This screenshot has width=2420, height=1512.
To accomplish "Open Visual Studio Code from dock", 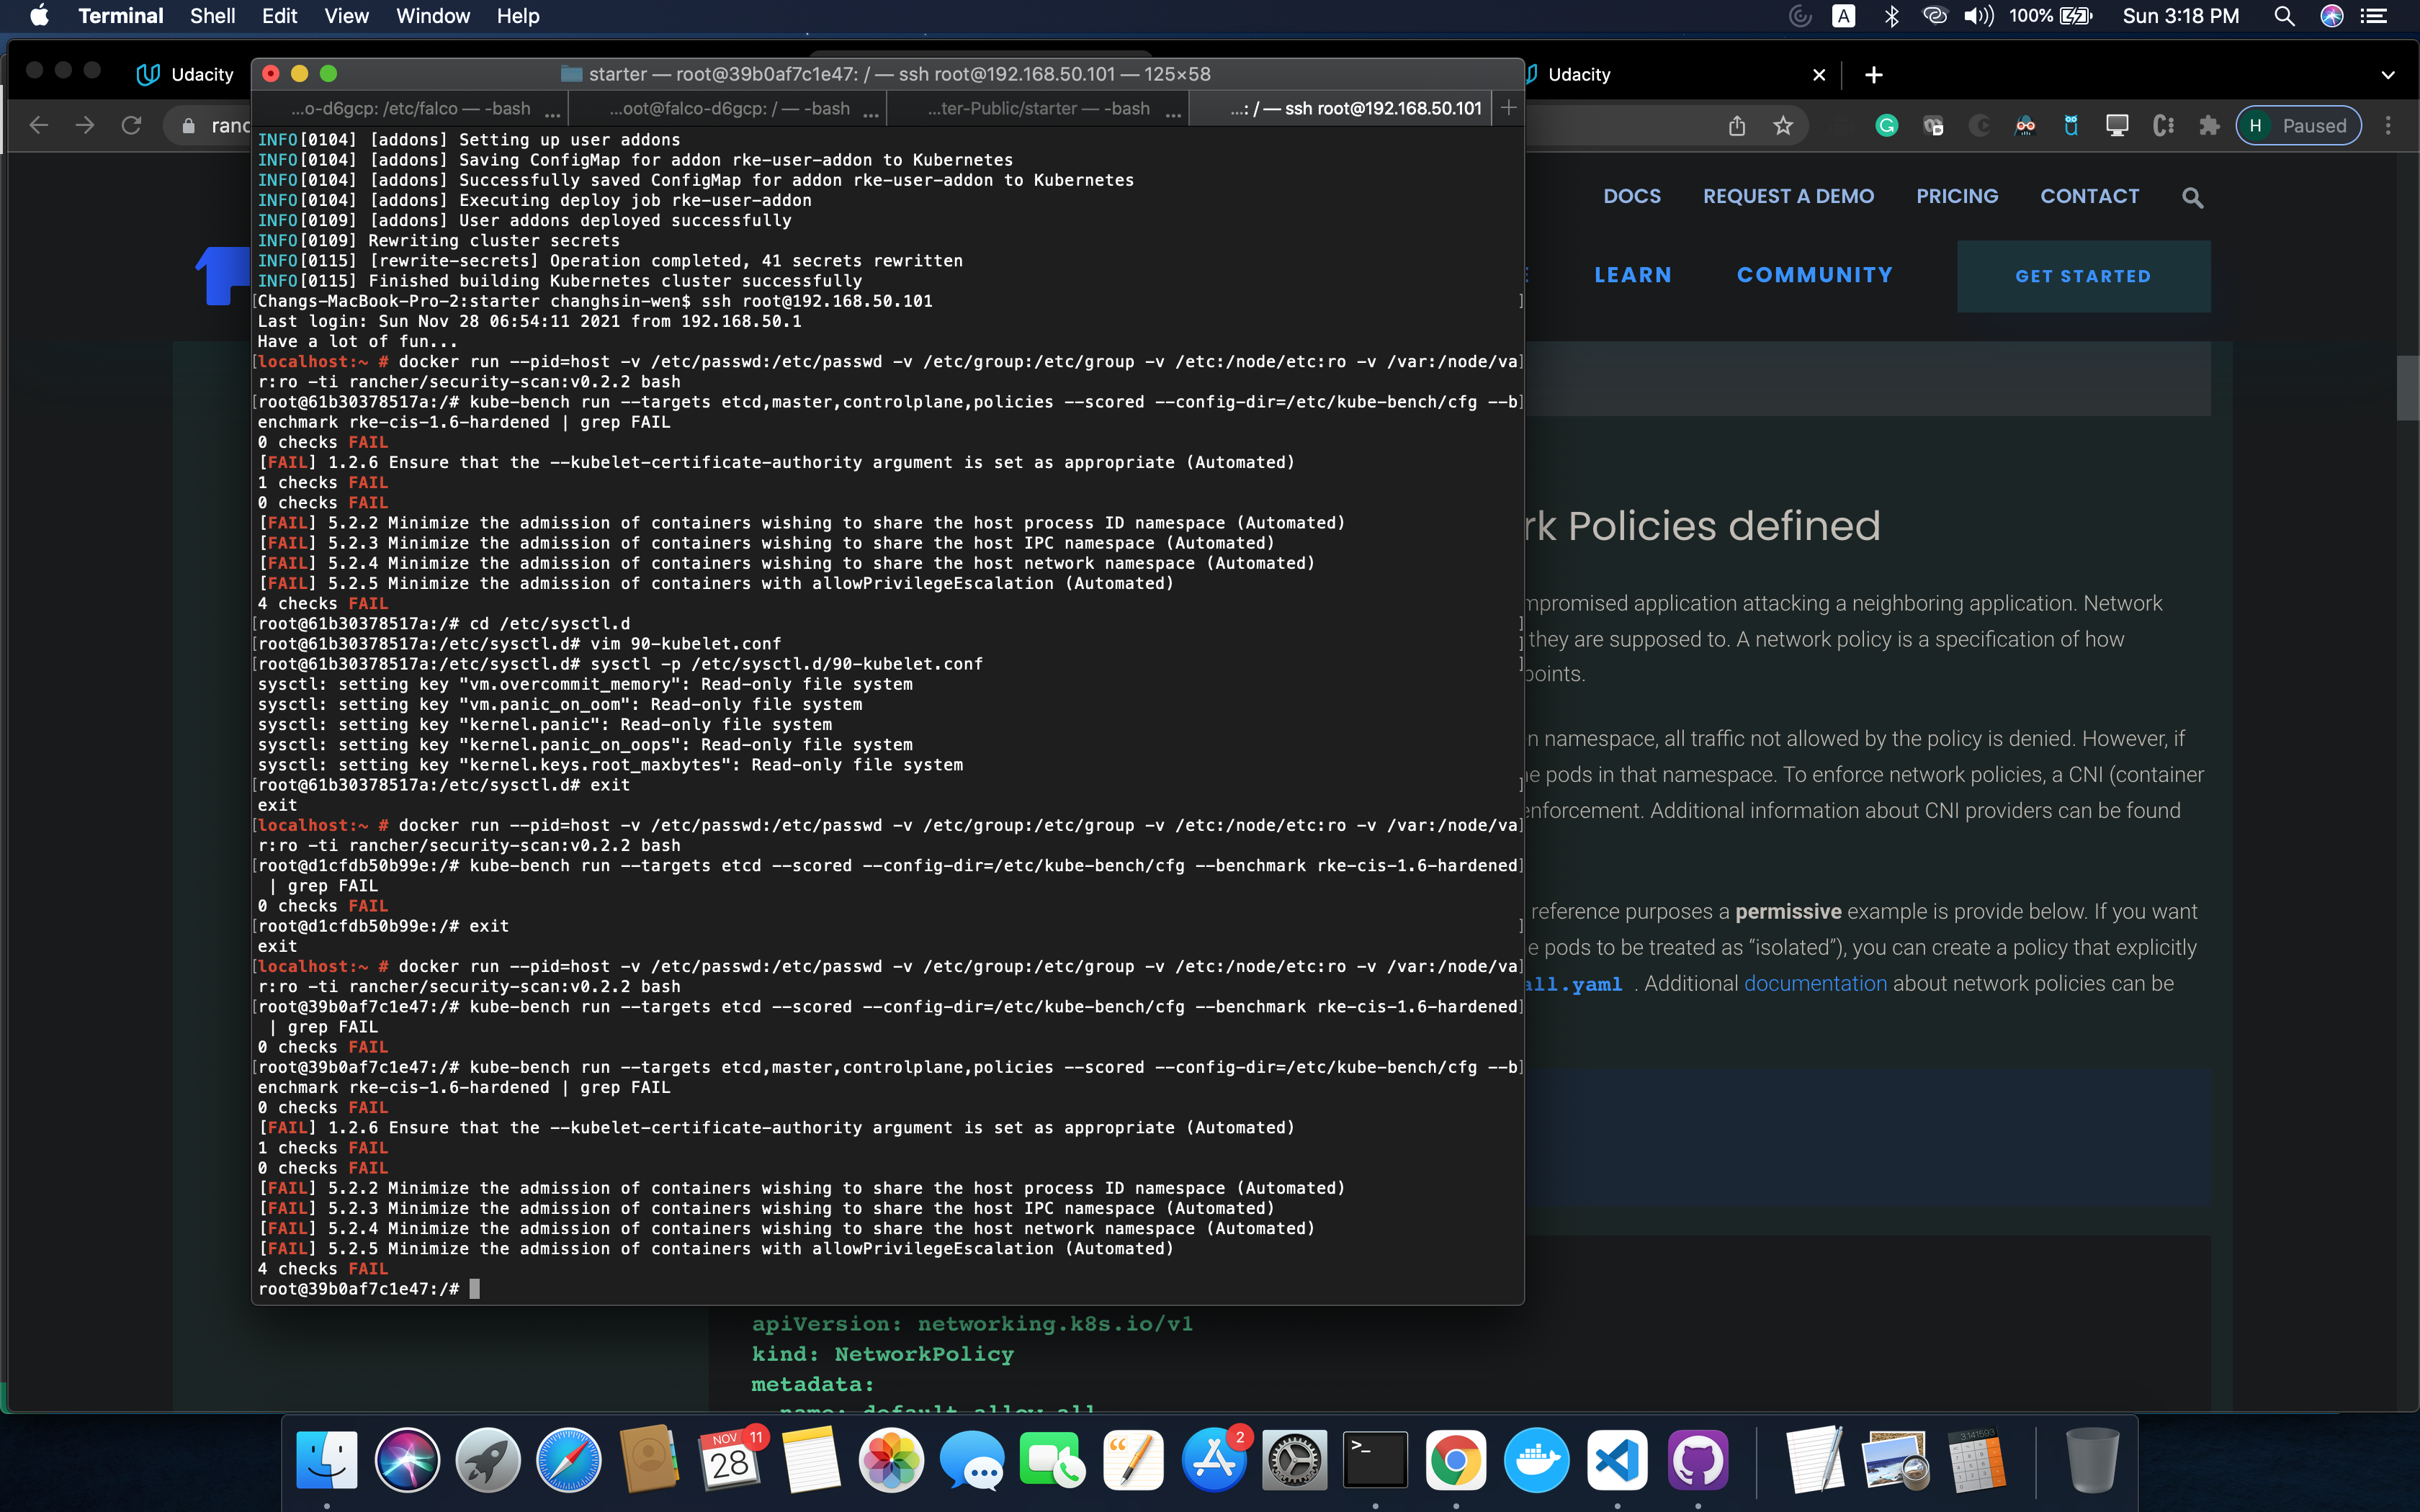I will [x=1617, y=1461].
